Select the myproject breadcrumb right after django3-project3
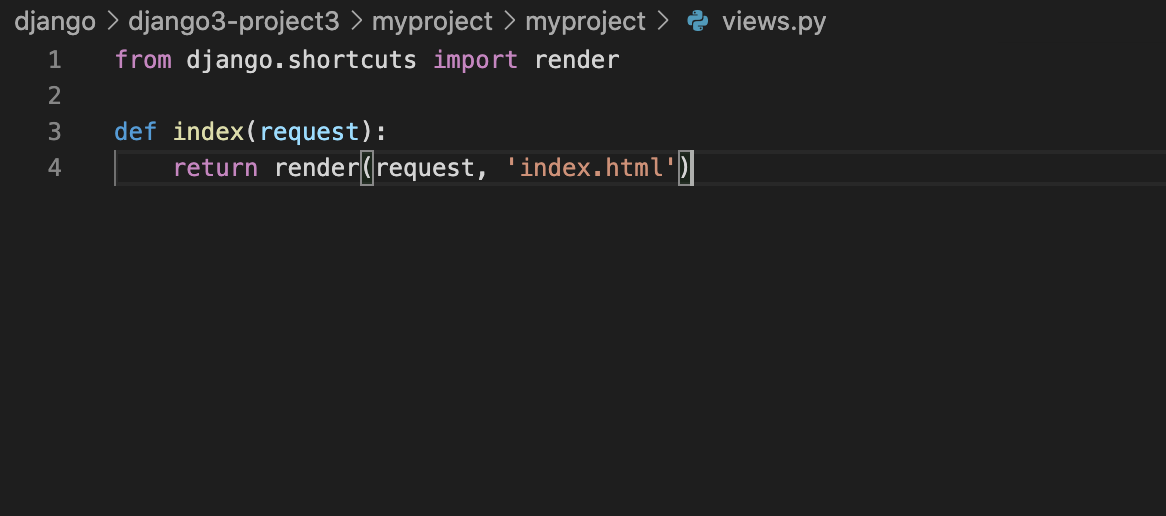 432,22
